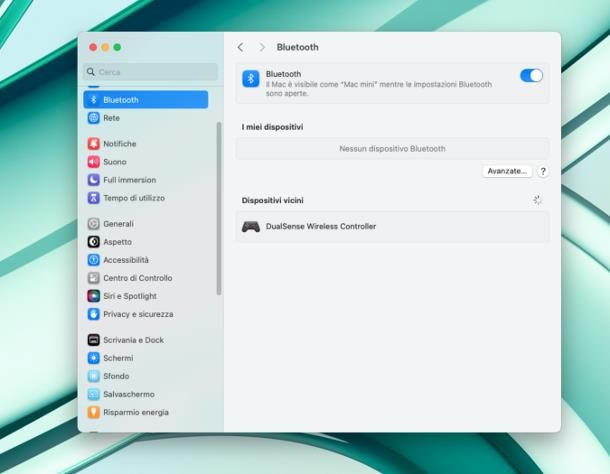Click the Centro di Controllo icon
This screenshot has height=474, width=610.
pyautogui.click(x=93, y=278)
